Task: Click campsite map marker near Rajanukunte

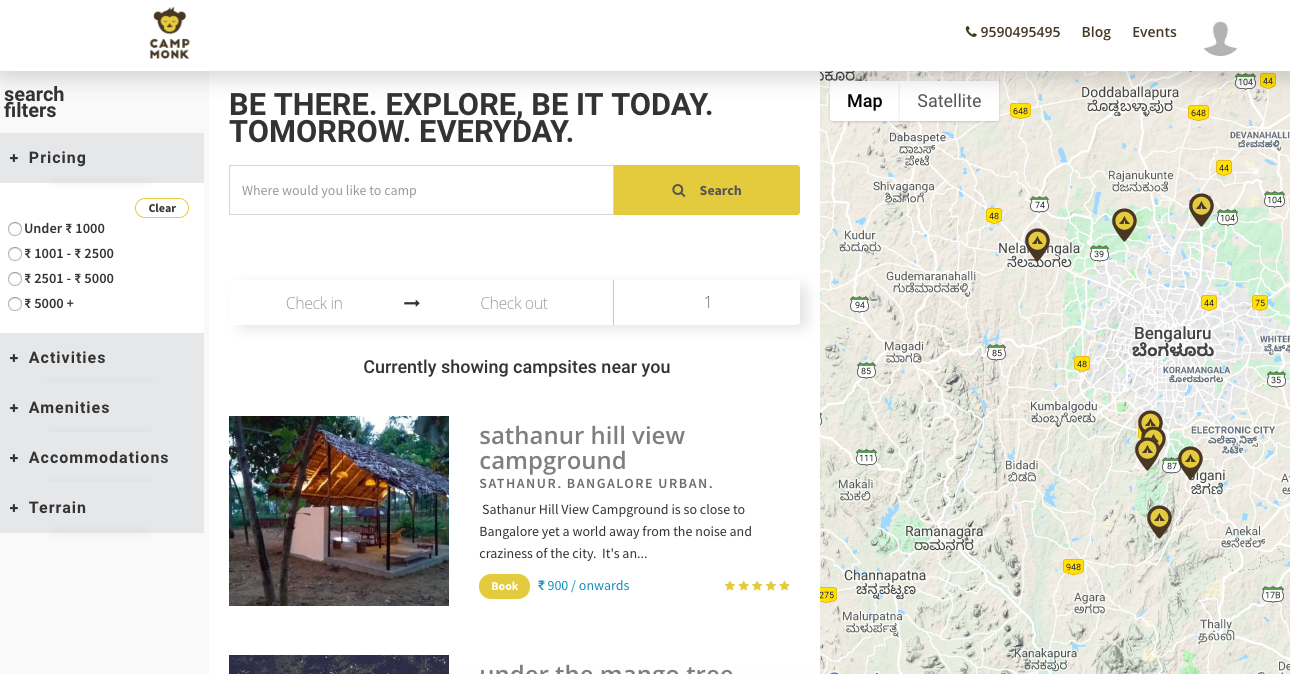Action: [x=1124, y=222]
